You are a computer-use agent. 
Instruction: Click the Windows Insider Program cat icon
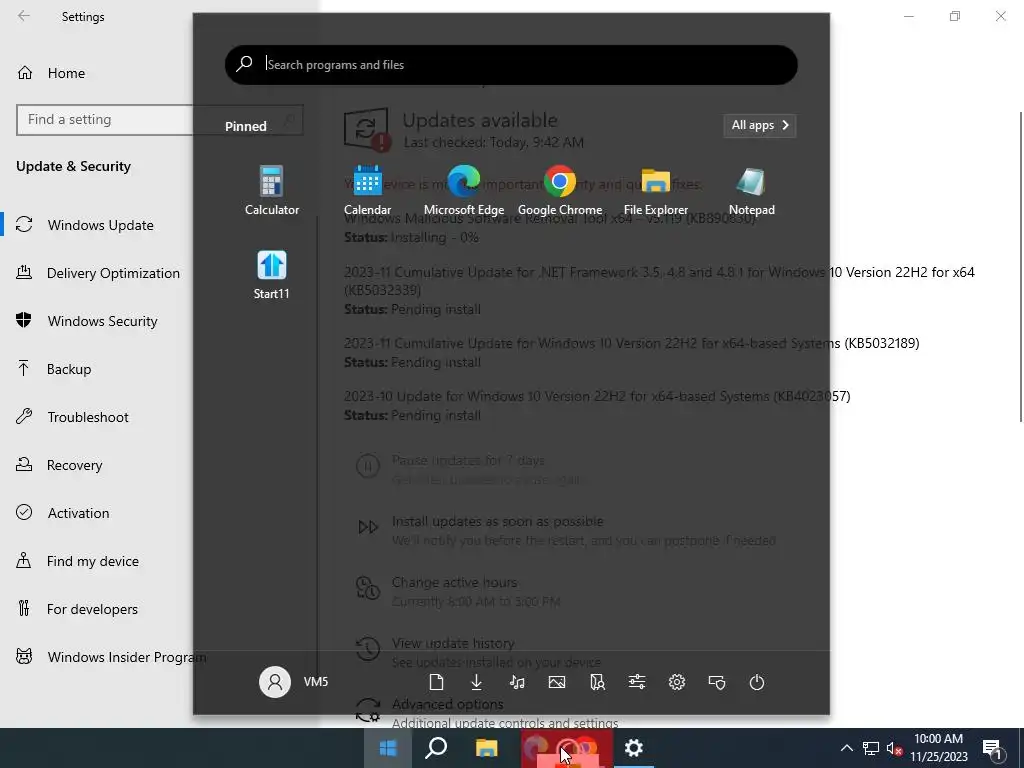pyautogui.click(x=24, y=656)
